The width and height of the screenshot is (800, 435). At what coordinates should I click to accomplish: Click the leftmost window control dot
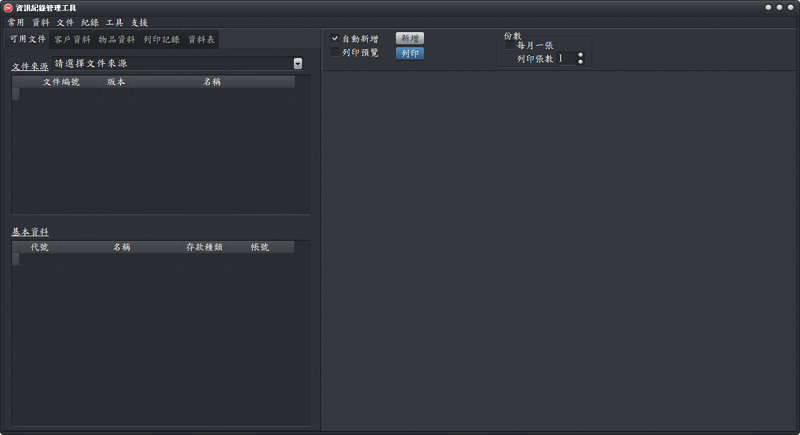[x=768, y=8]
